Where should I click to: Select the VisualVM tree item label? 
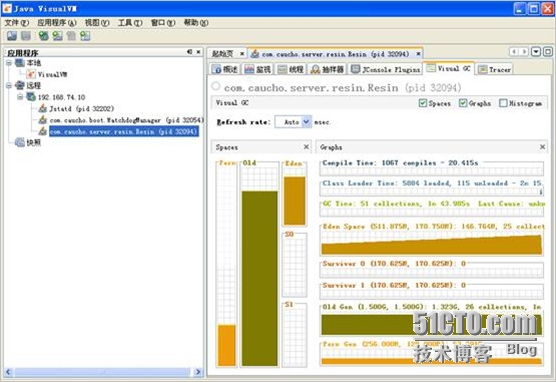52,74
